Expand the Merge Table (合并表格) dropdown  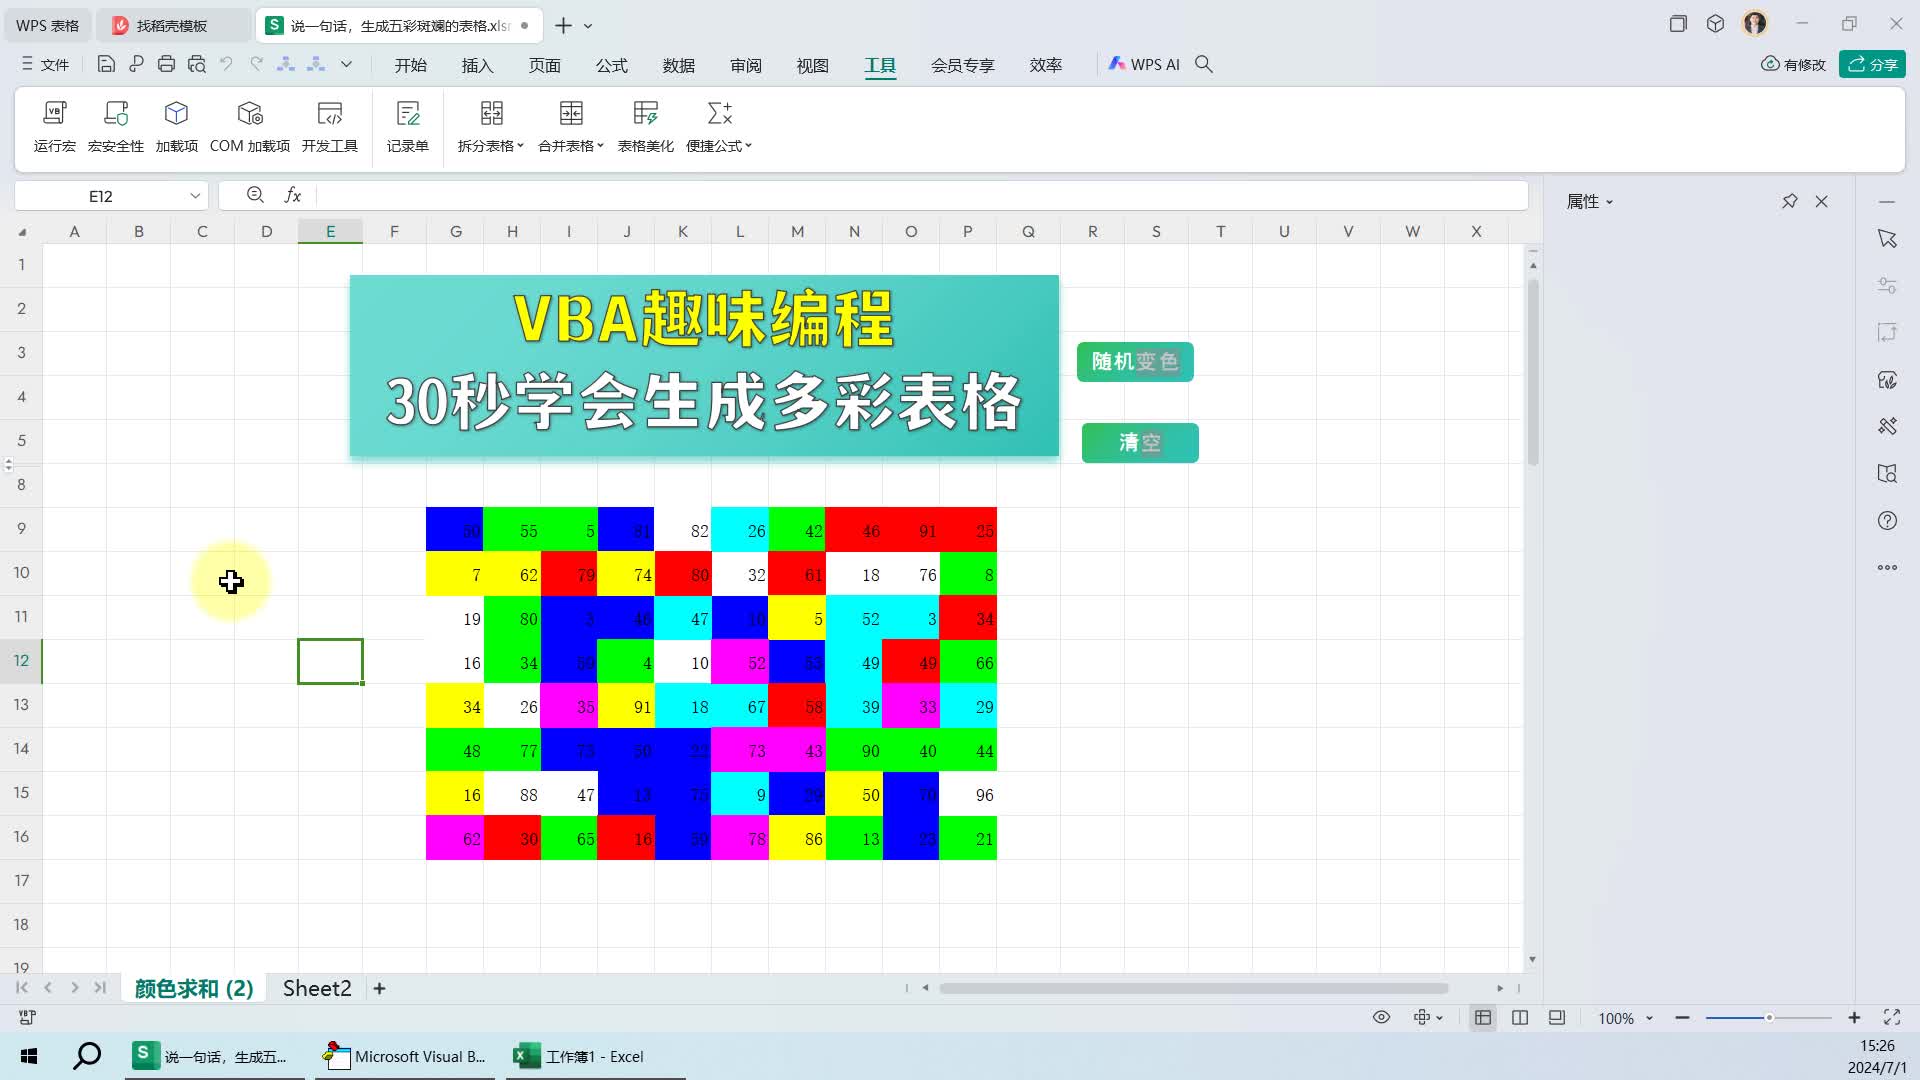click(571, 145)
